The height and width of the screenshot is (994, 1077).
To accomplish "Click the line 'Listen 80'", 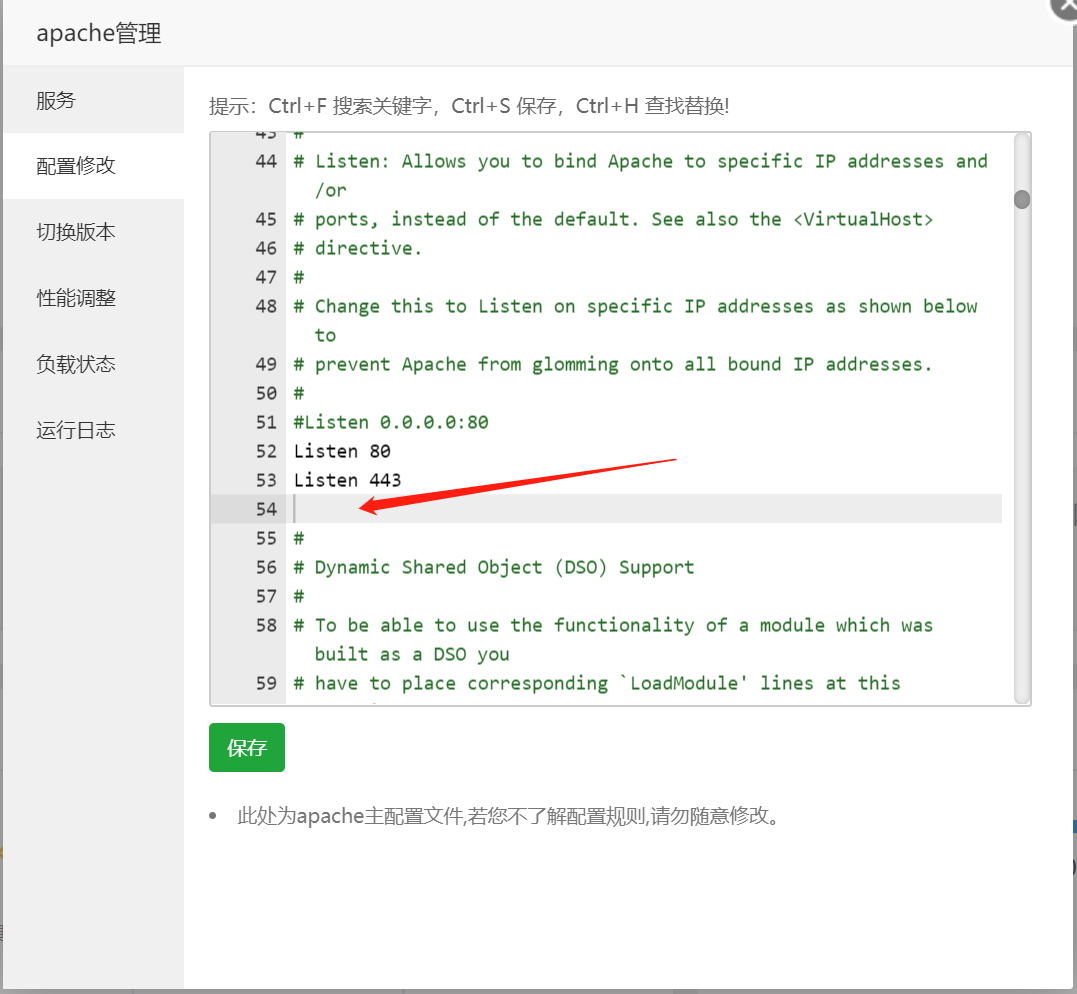I will pos(342,451).
